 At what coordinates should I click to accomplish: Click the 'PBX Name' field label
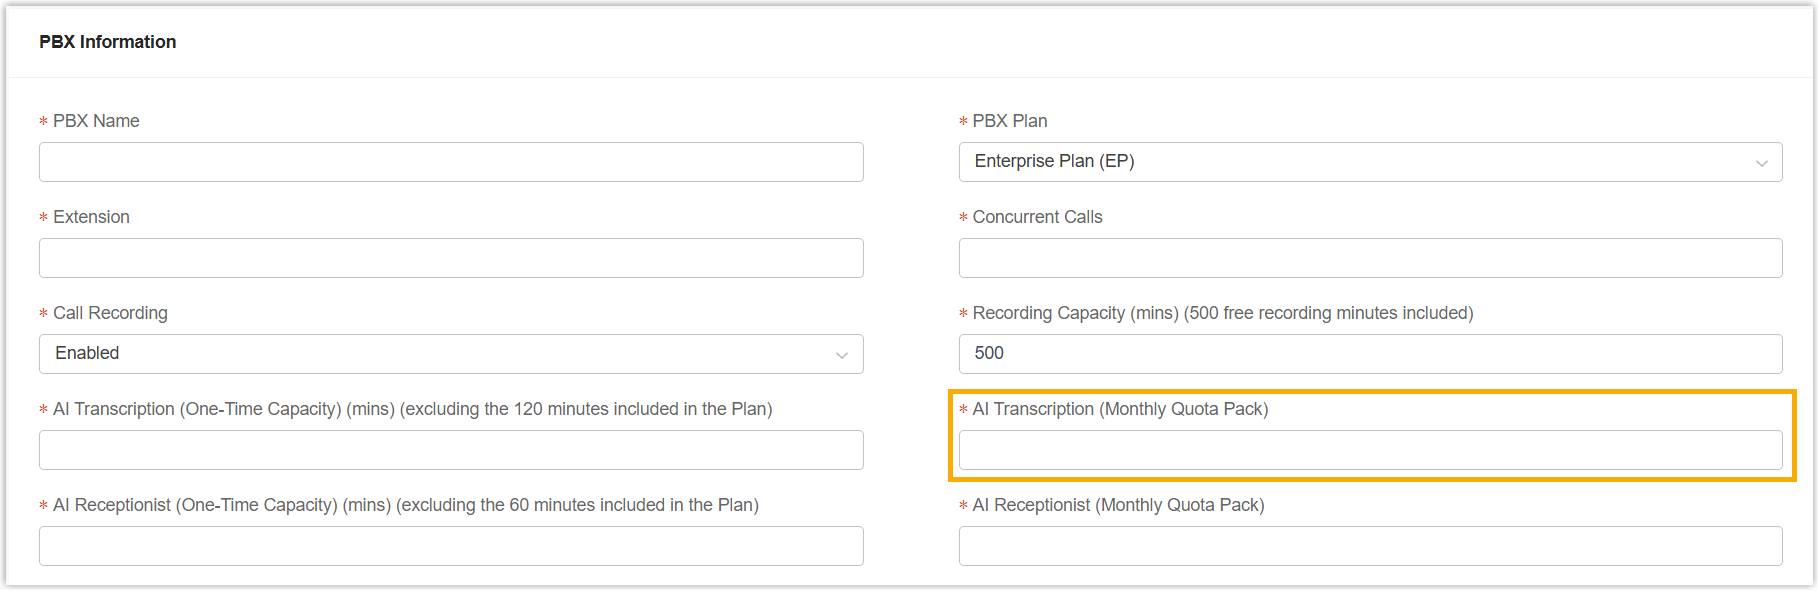tap(96, 121)
